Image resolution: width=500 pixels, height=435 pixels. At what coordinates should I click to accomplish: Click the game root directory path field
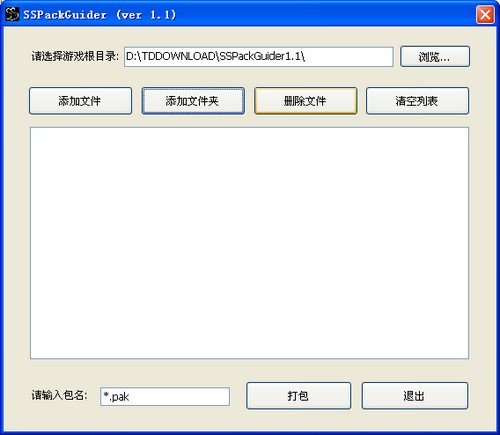coord(259,57)
